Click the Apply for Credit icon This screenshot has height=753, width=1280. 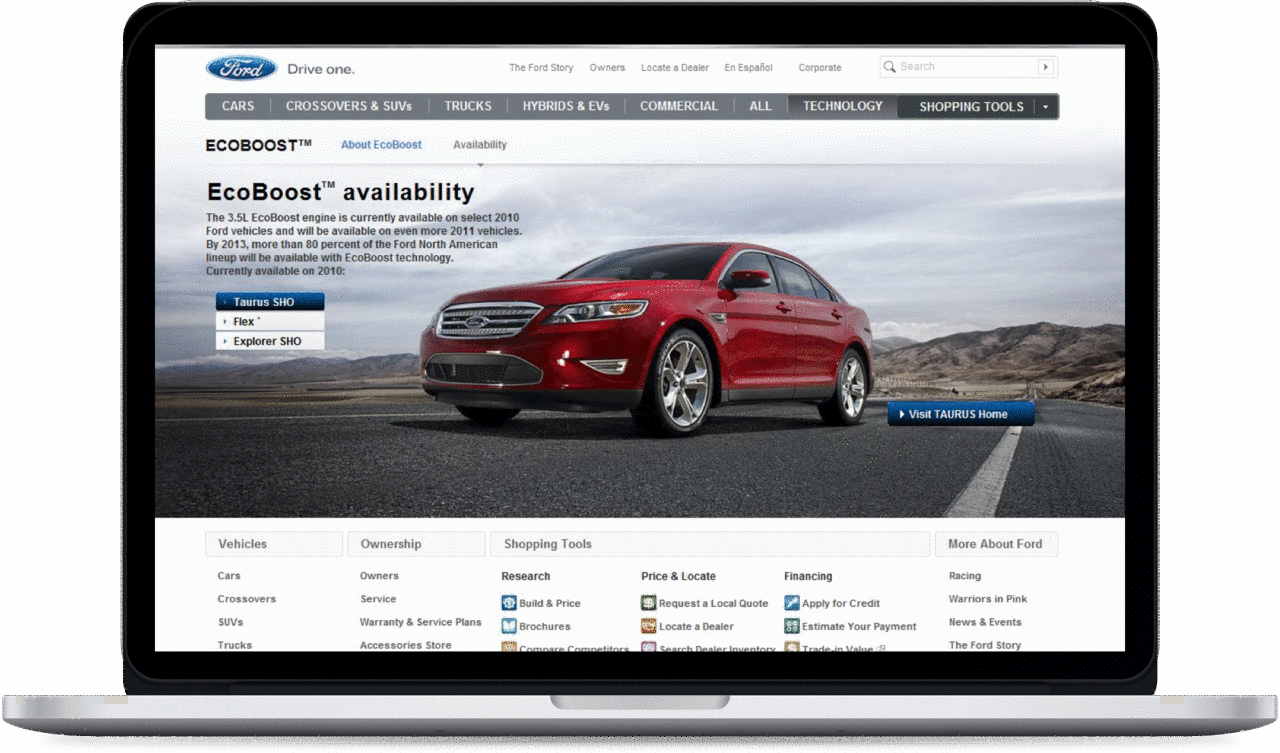point(791,603)
